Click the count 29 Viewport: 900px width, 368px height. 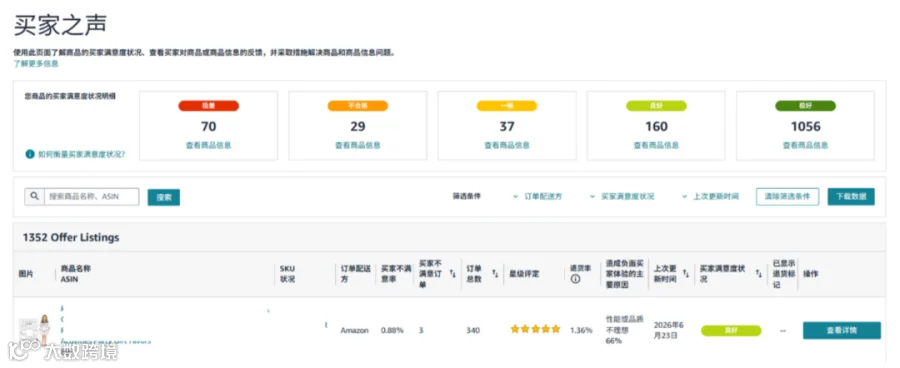pyautogui.click(x=358, y=126)
